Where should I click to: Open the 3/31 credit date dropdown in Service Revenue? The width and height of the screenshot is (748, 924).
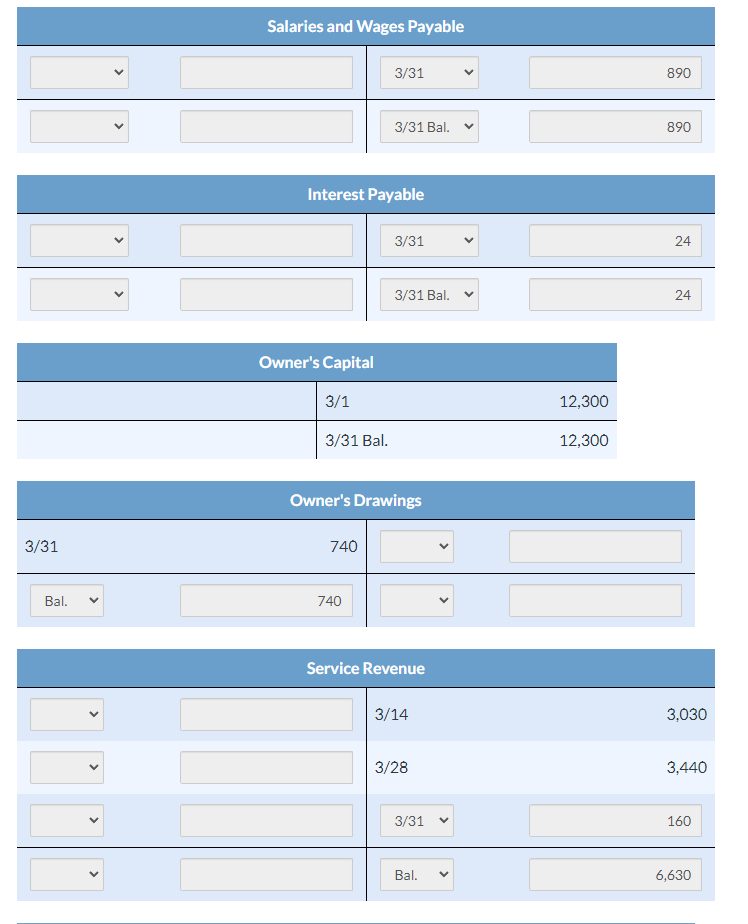pyautogui.click(x=417, y=820)
